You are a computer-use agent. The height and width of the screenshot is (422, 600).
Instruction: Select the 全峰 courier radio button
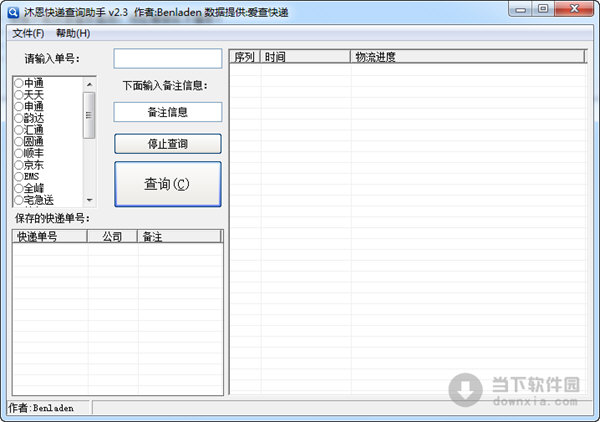click(19, 188)
